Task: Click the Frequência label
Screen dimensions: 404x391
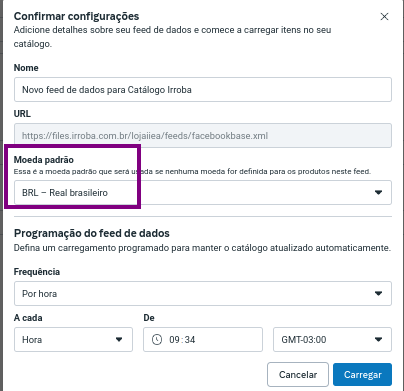Action: 37,272
